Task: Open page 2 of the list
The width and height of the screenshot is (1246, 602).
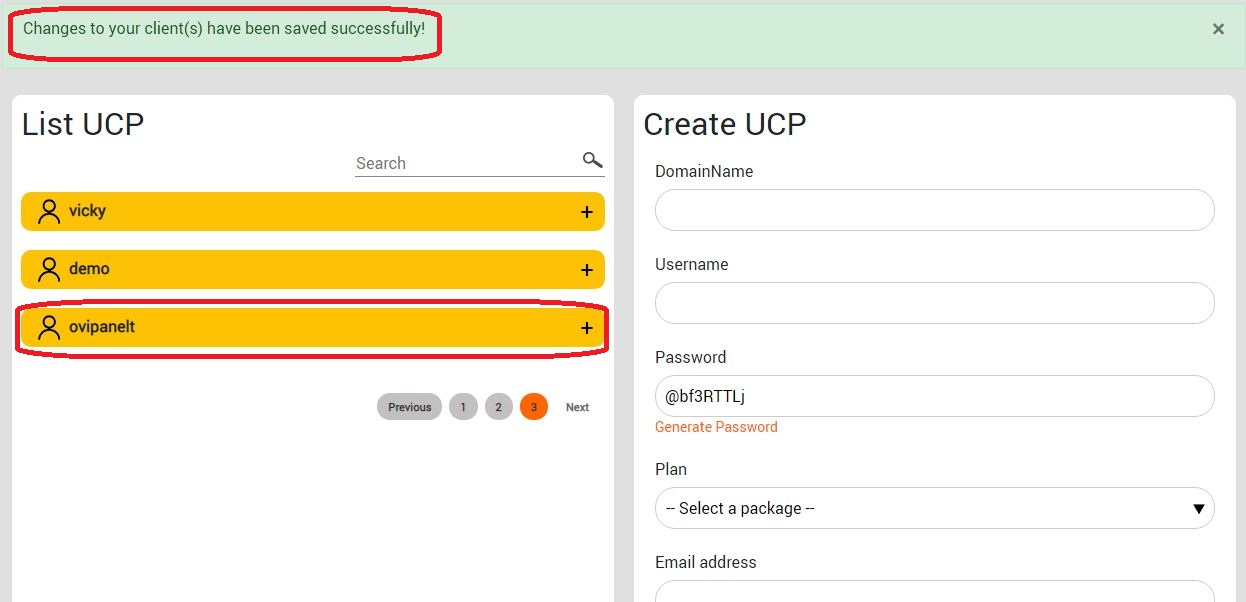Action: (499, 407)
